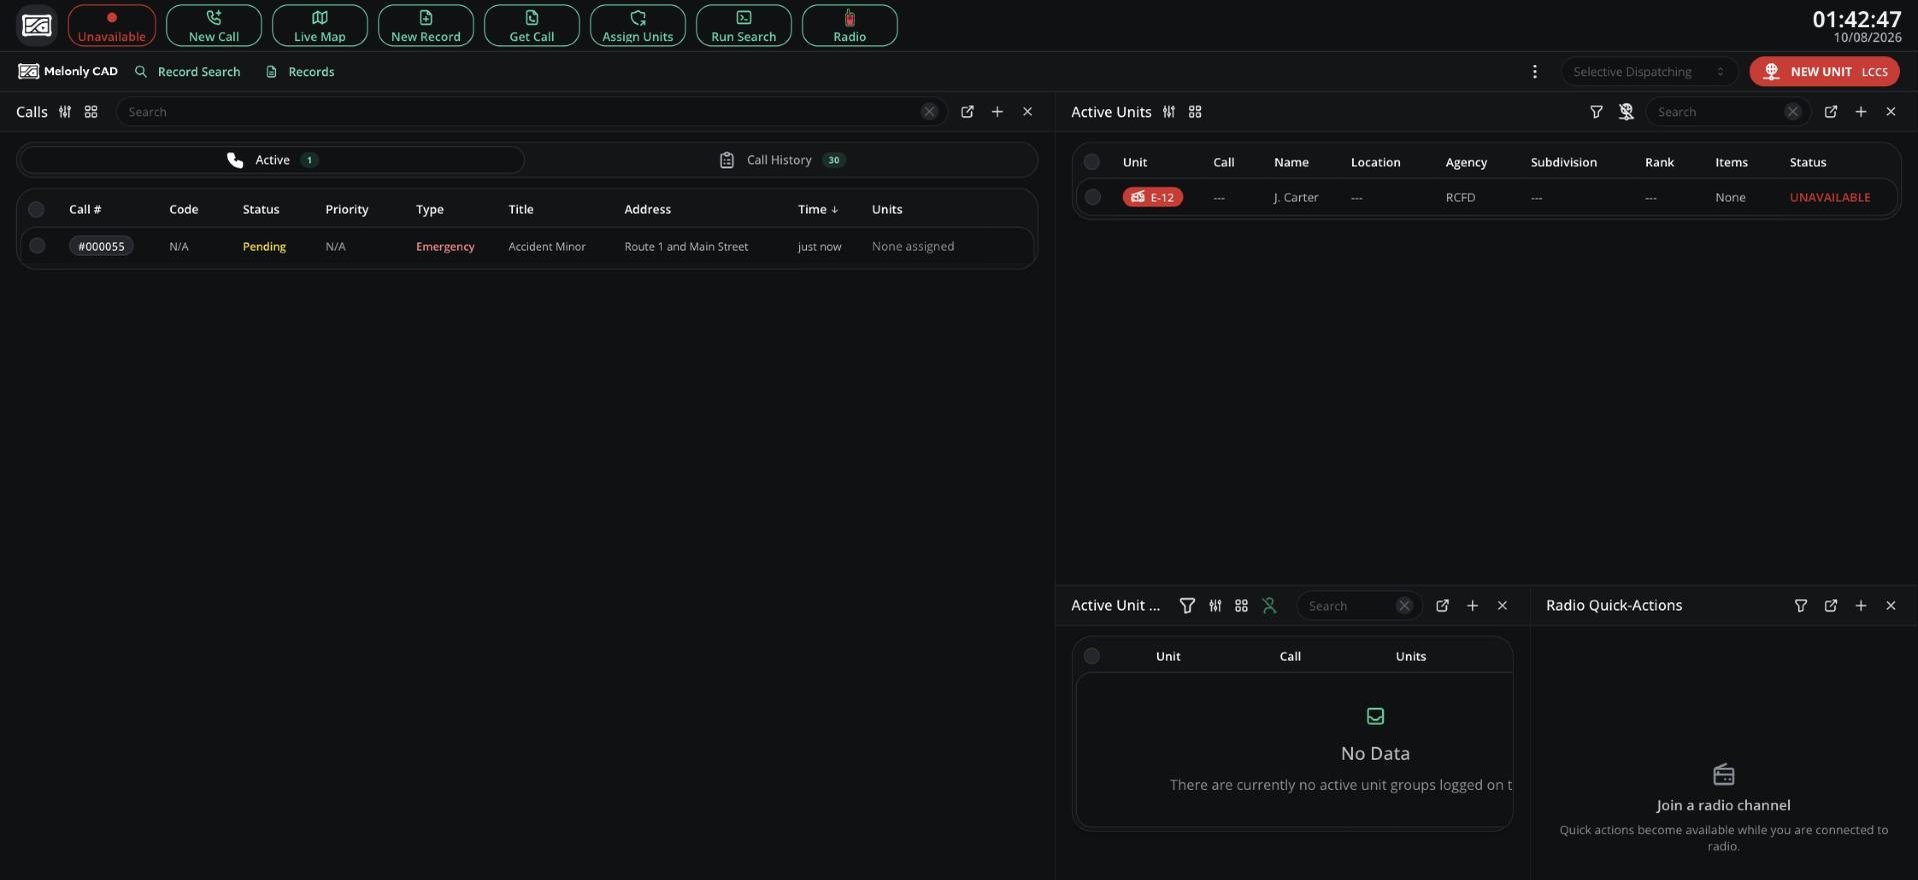Screen dimensions: 1918x880
Task: Select all calls header checkbox
Action: (x=36, y=210)
